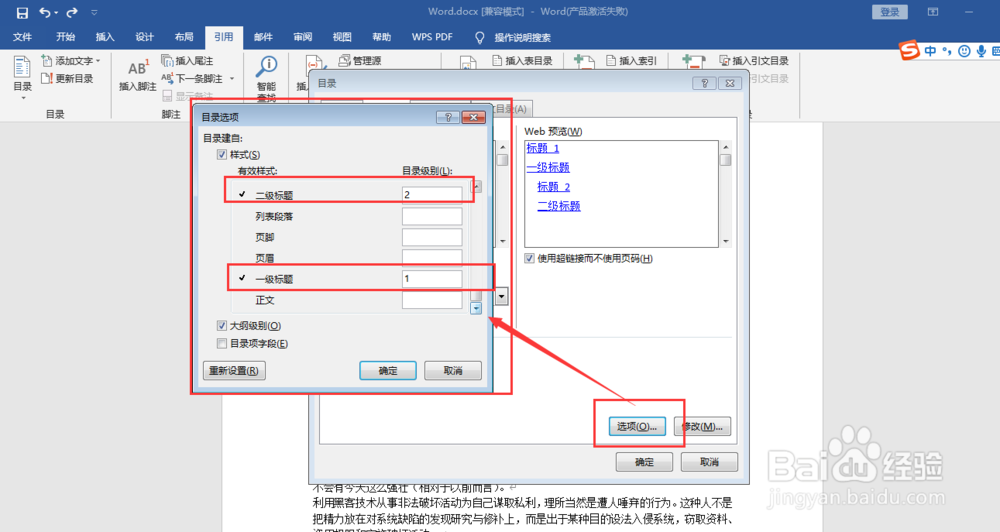This screenshot has width=1000, height=532.
Task: Click the Save icon in title bar
Action: (22, 12)
